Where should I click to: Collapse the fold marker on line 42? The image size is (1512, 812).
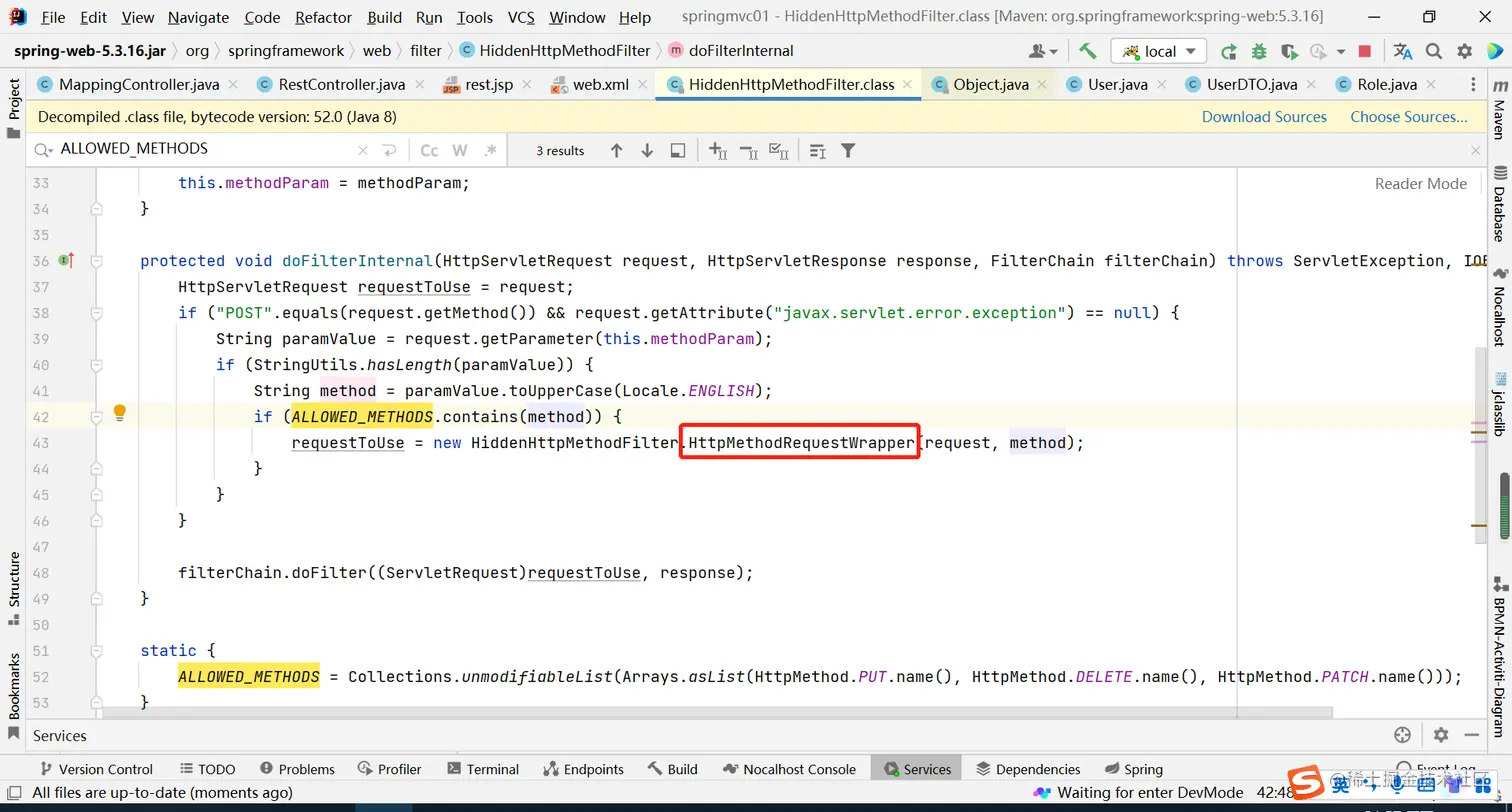[97, 417]
